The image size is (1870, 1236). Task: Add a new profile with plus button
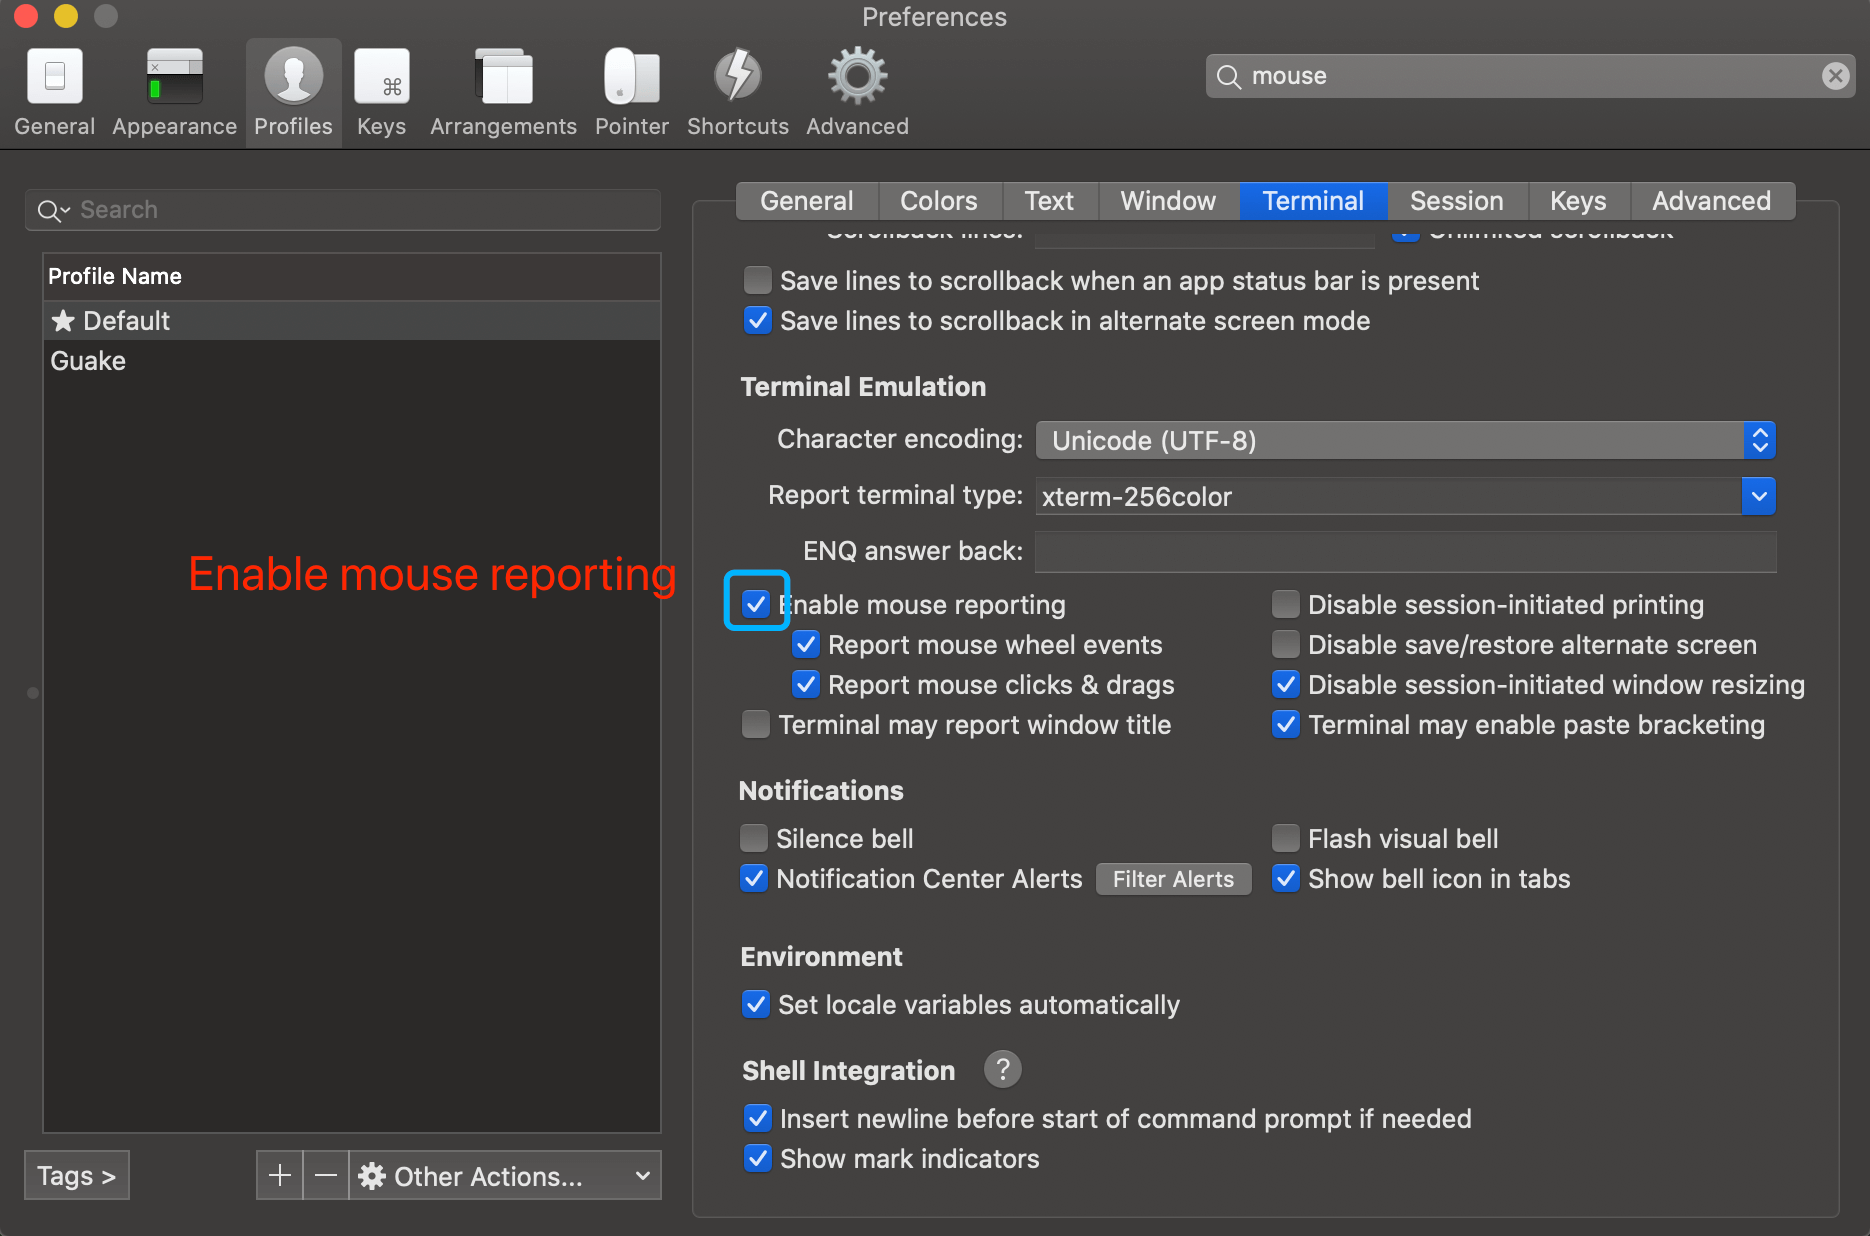[x=280, y=1175]
